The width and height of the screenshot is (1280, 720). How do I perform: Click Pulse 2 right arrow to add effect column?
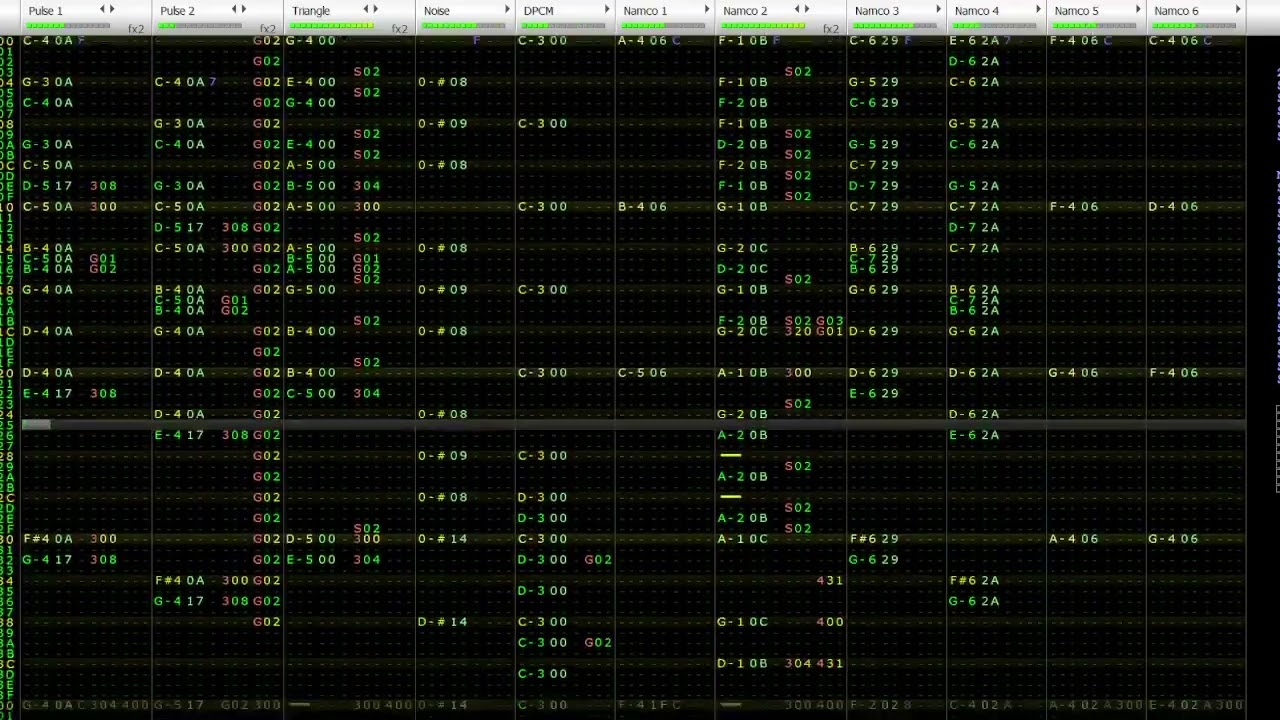click(243, 10)
